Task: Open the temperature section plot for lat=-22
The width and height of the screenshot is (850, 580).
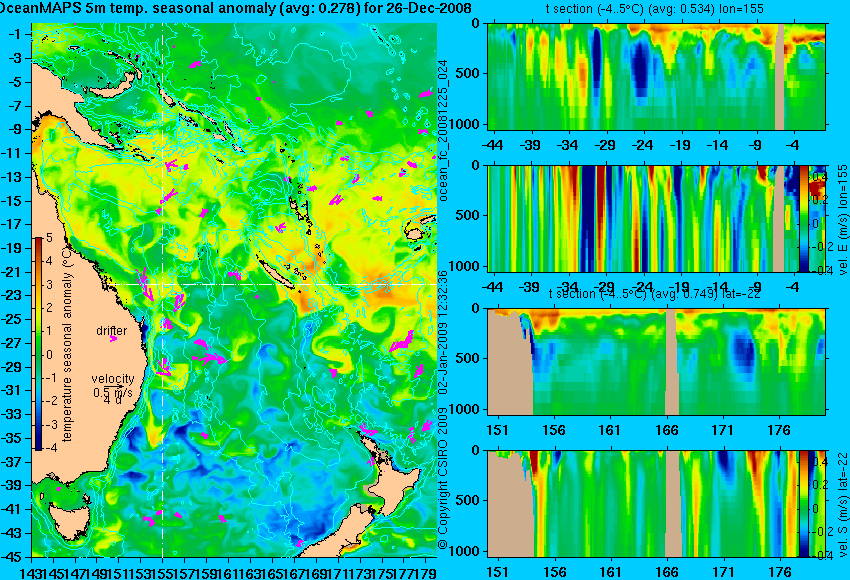Action: tap(656, 362)
